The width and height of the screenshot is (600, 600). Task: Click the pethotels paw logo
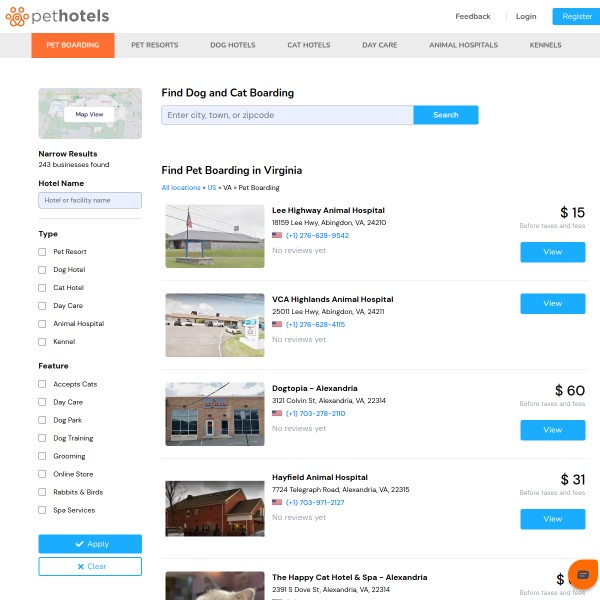tap(17, 16)
